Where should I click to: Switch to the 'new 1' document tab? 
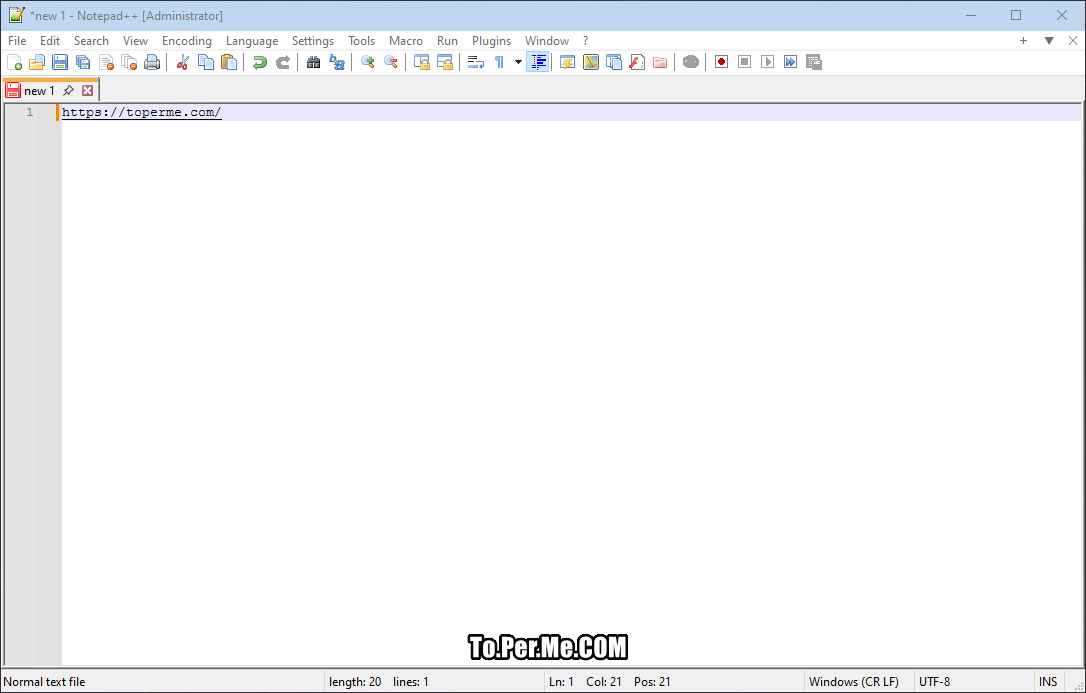click(x=40, y=91)
